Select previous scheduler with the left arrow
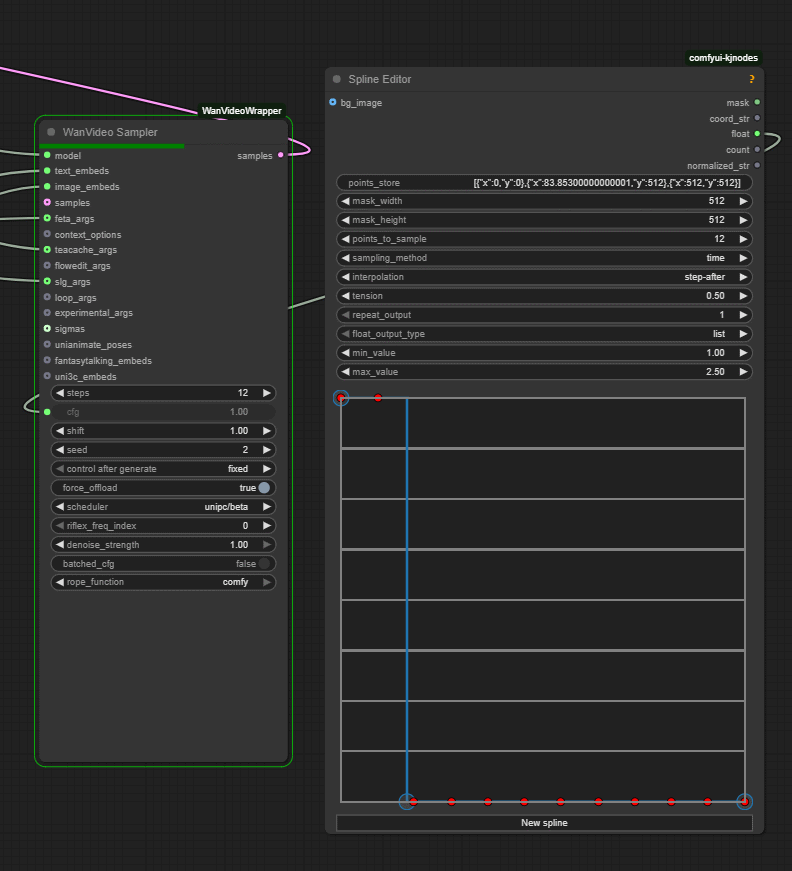 (x=60, y=507)
